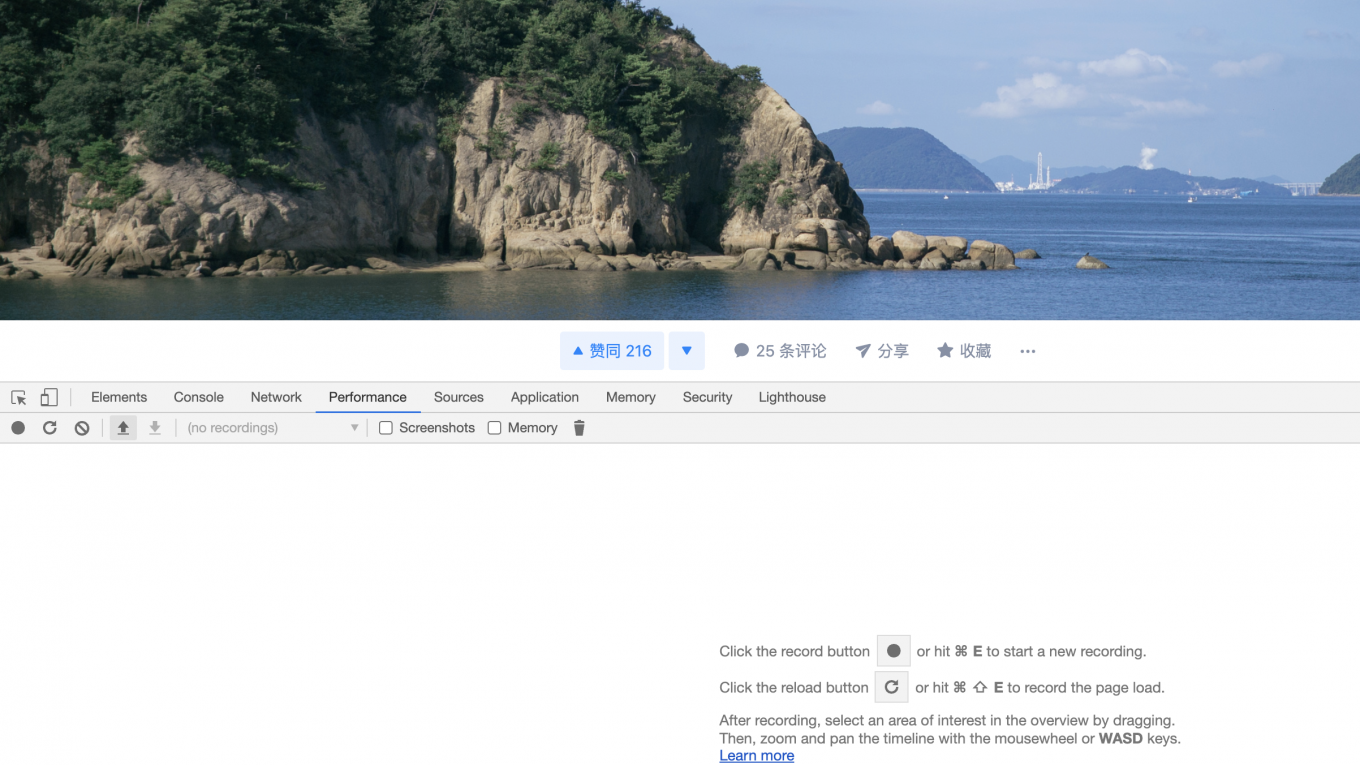Click the collect garbage trash icon

[x=579, y=428]
